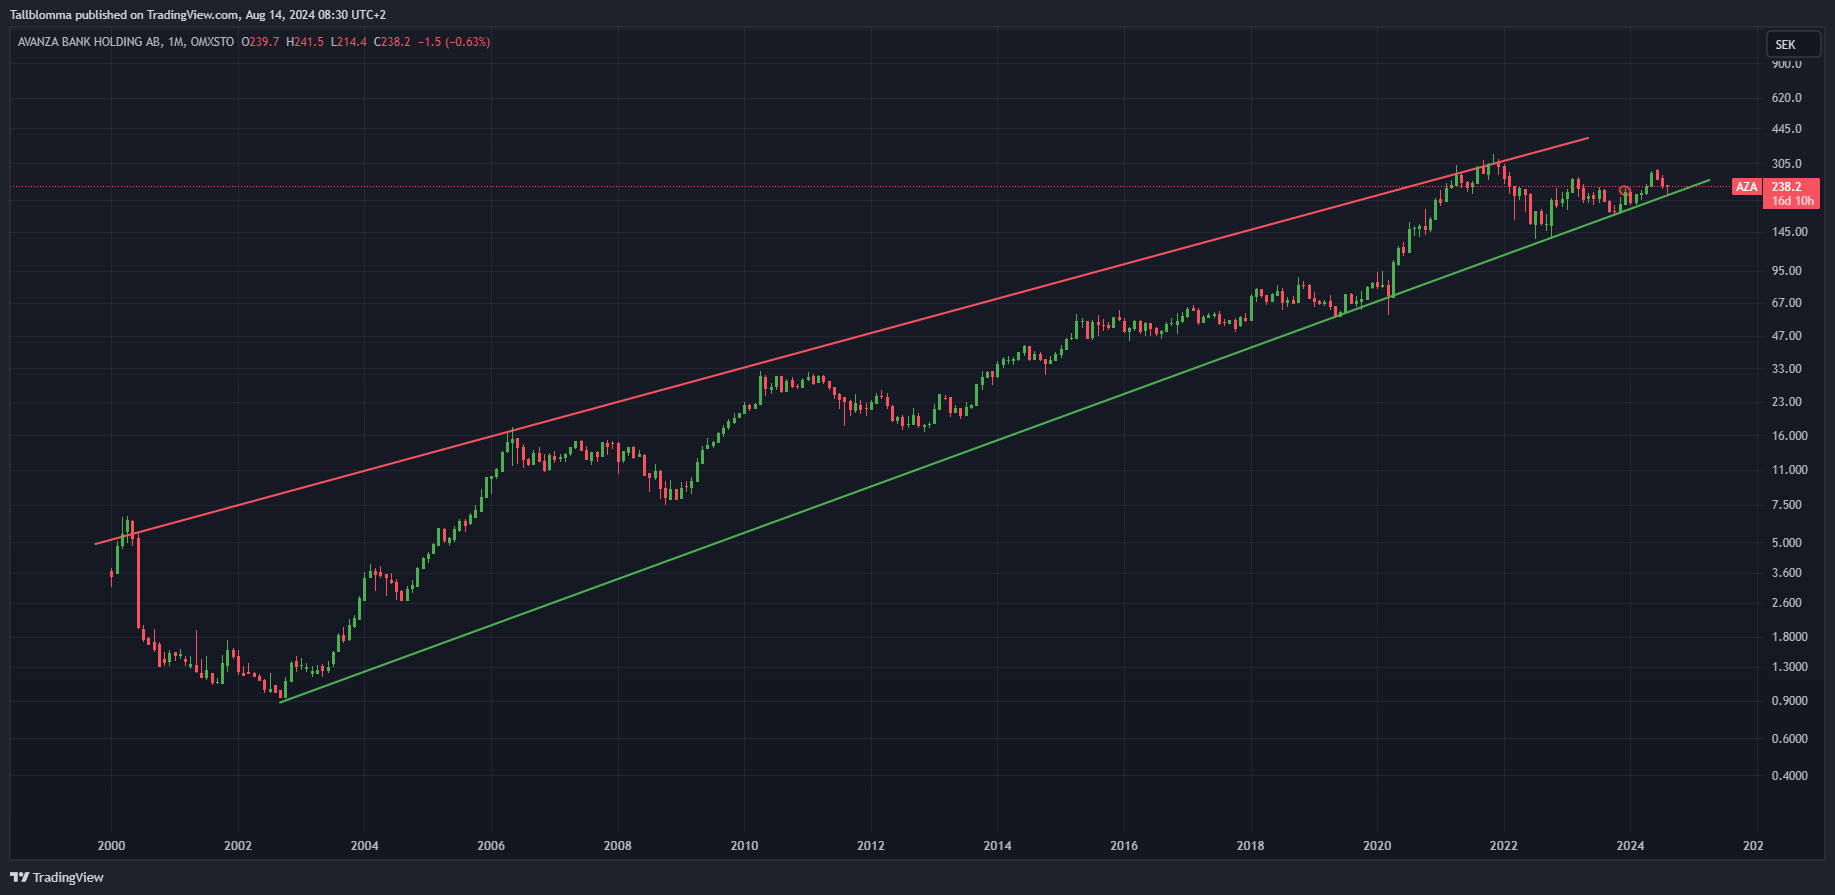The height and width of the screenshot is (895, 1835).
Task: Click the 2008 label on the time axis
Action: pyautogui.click(x=618, y=845)
